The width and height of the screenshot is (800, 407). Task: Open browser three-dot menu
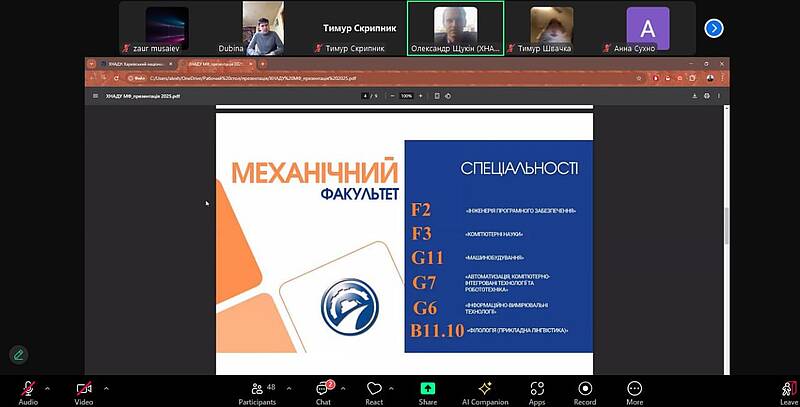pos(722,78)
